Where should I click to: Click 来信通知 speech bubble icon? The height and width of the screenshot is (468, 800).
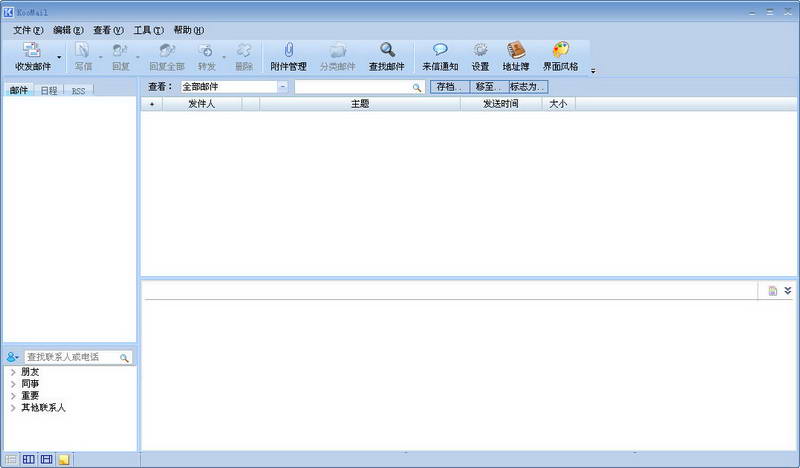point(440,50)
